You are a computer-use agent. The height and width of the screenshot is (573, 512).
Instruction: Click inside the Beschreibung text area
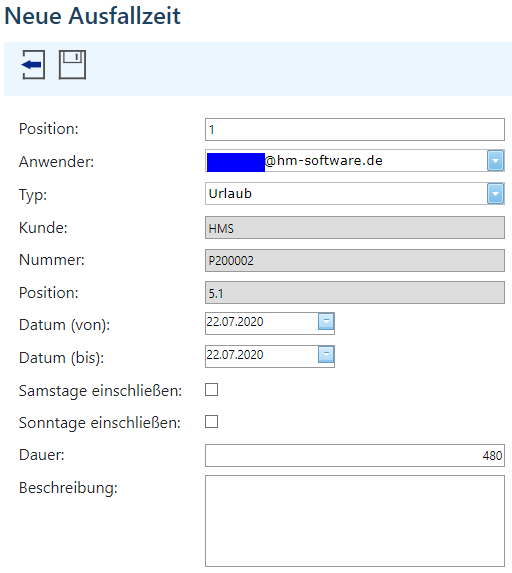pos(354,521)
